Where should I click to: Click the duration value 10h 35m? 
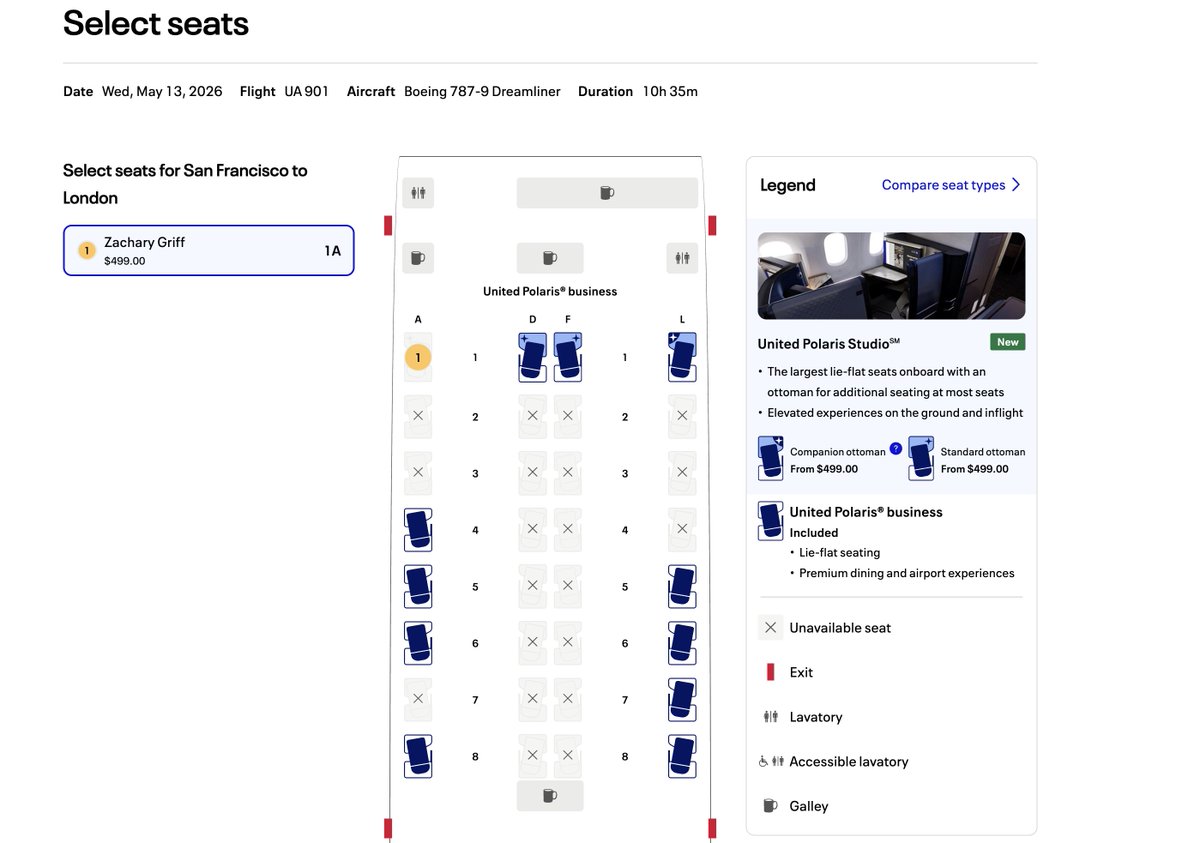(670, 91)
